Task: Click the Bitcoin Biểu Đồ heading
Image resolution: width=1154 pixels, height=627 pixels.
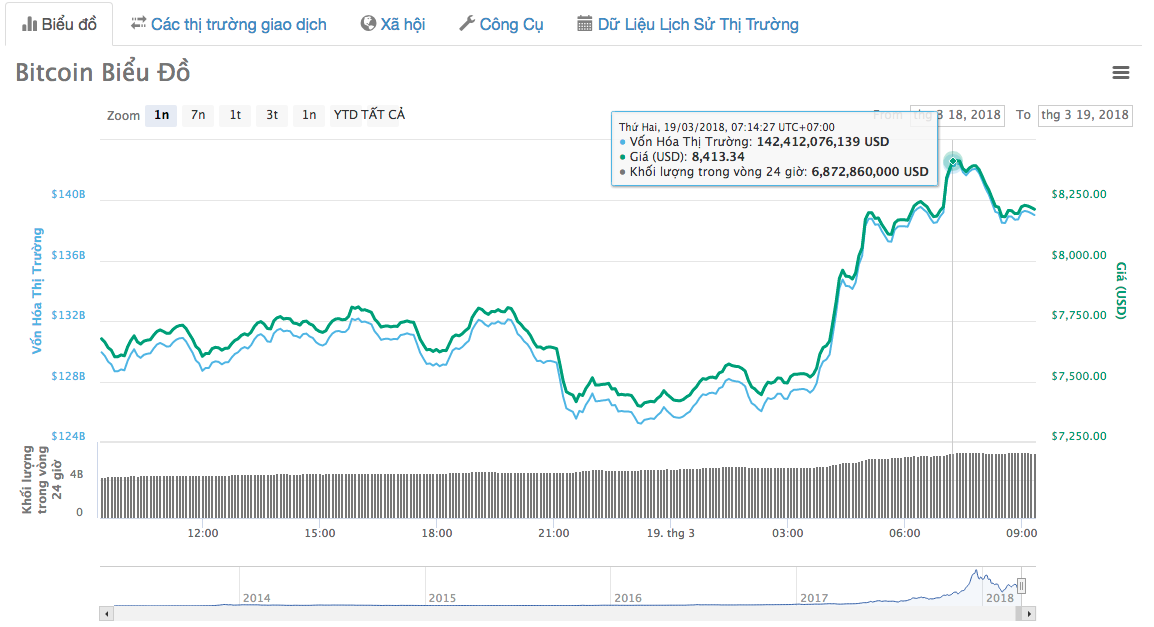Action: pos(103,72)
